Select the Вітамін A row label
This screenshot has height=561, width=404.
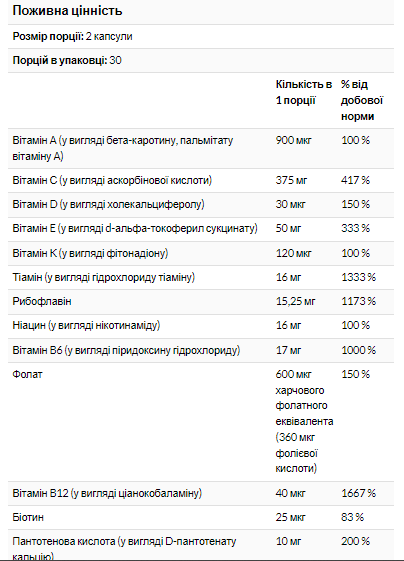(x=122, y=148)
